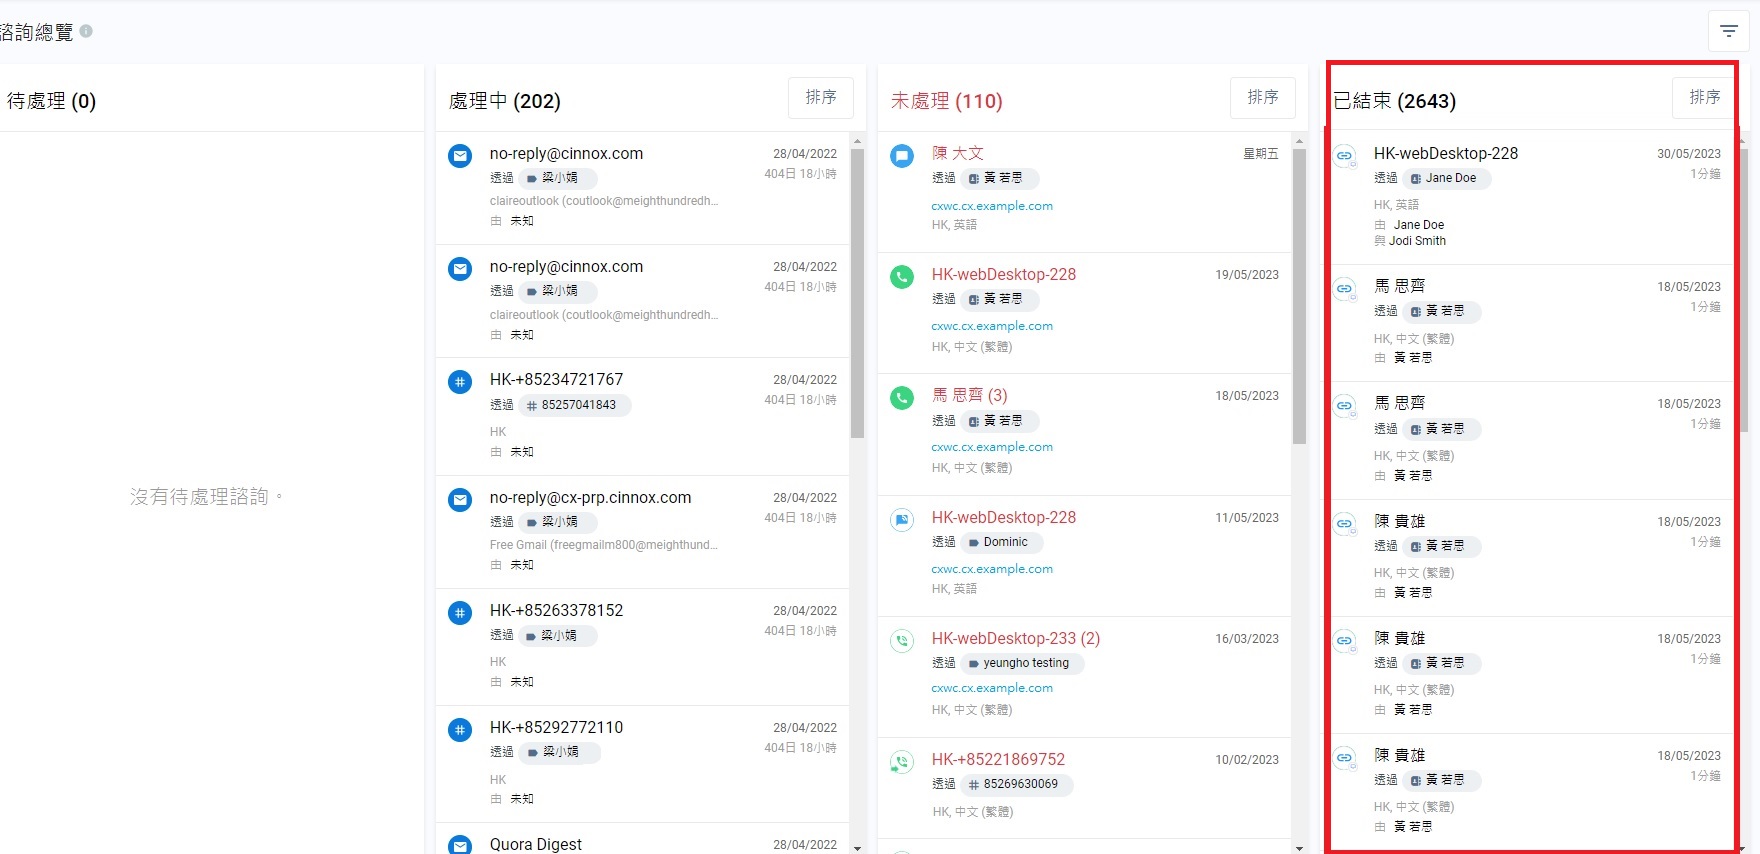Click the hash channel icon for HK-+85292772110
This screenshot has height=854, width=1760.
coord(460,730)
